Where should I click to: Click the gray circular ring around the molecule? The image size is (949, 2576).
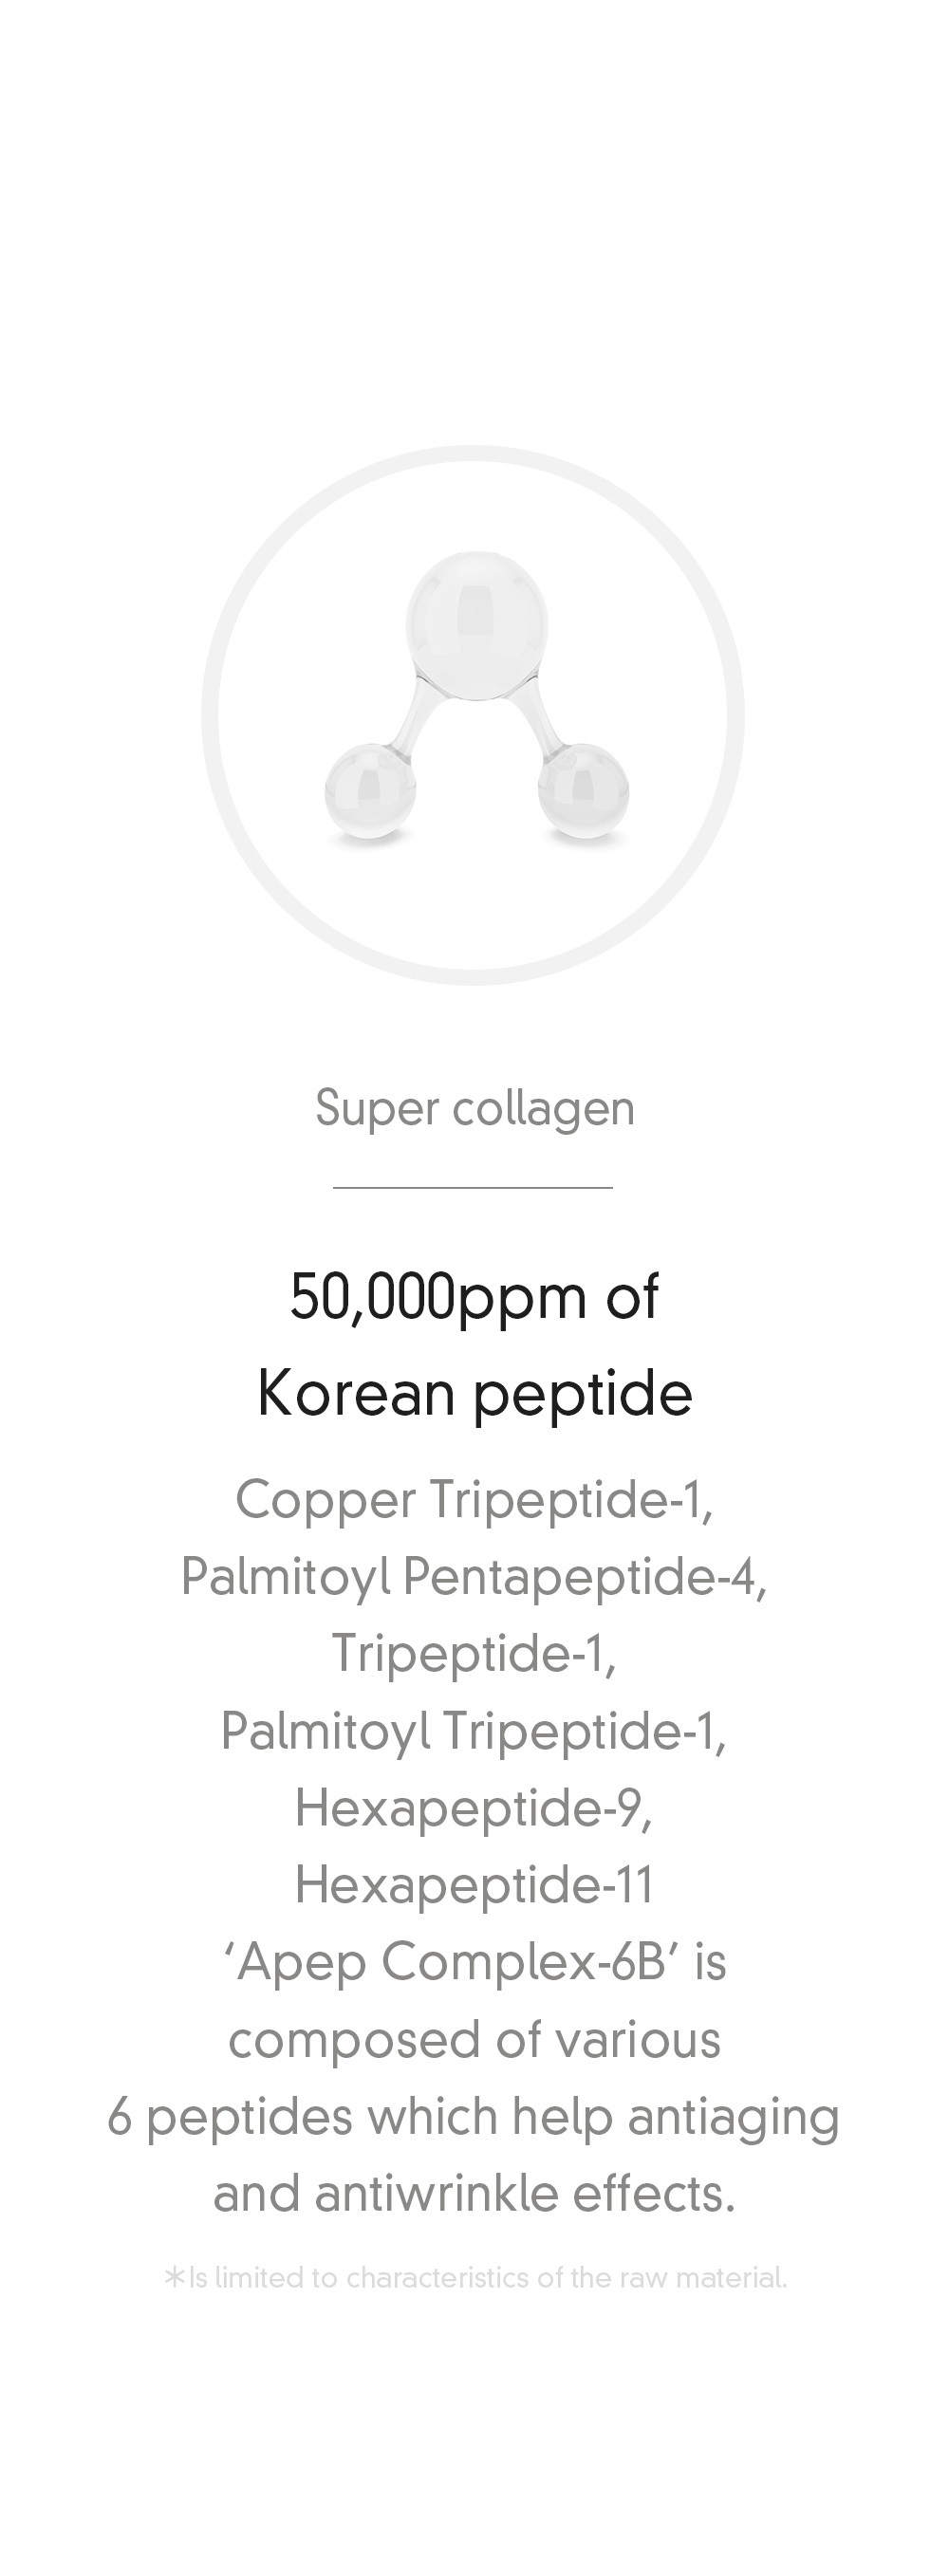pos(210,715)
